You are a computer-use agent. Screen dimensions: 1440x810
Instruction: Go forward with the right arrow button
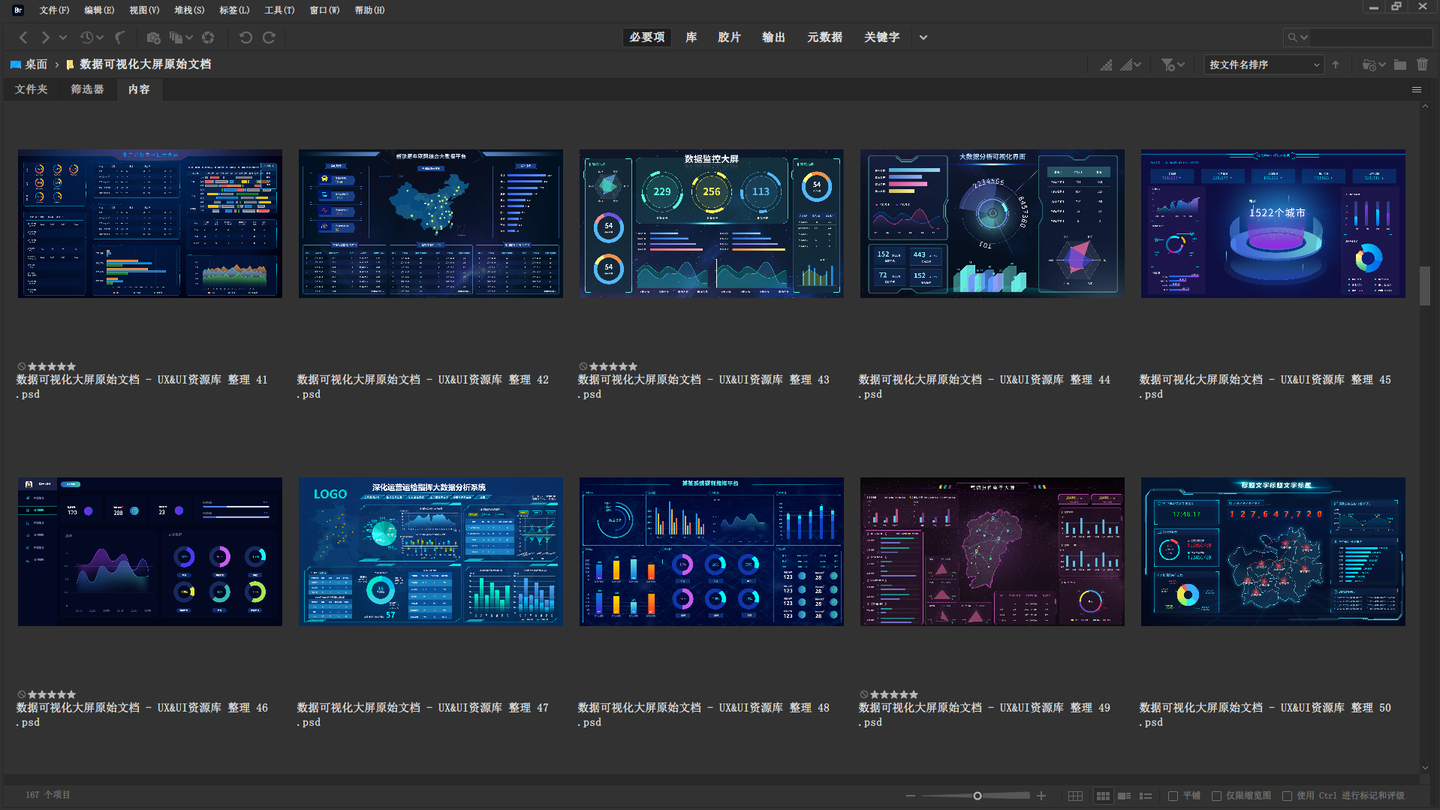[45, 38]
